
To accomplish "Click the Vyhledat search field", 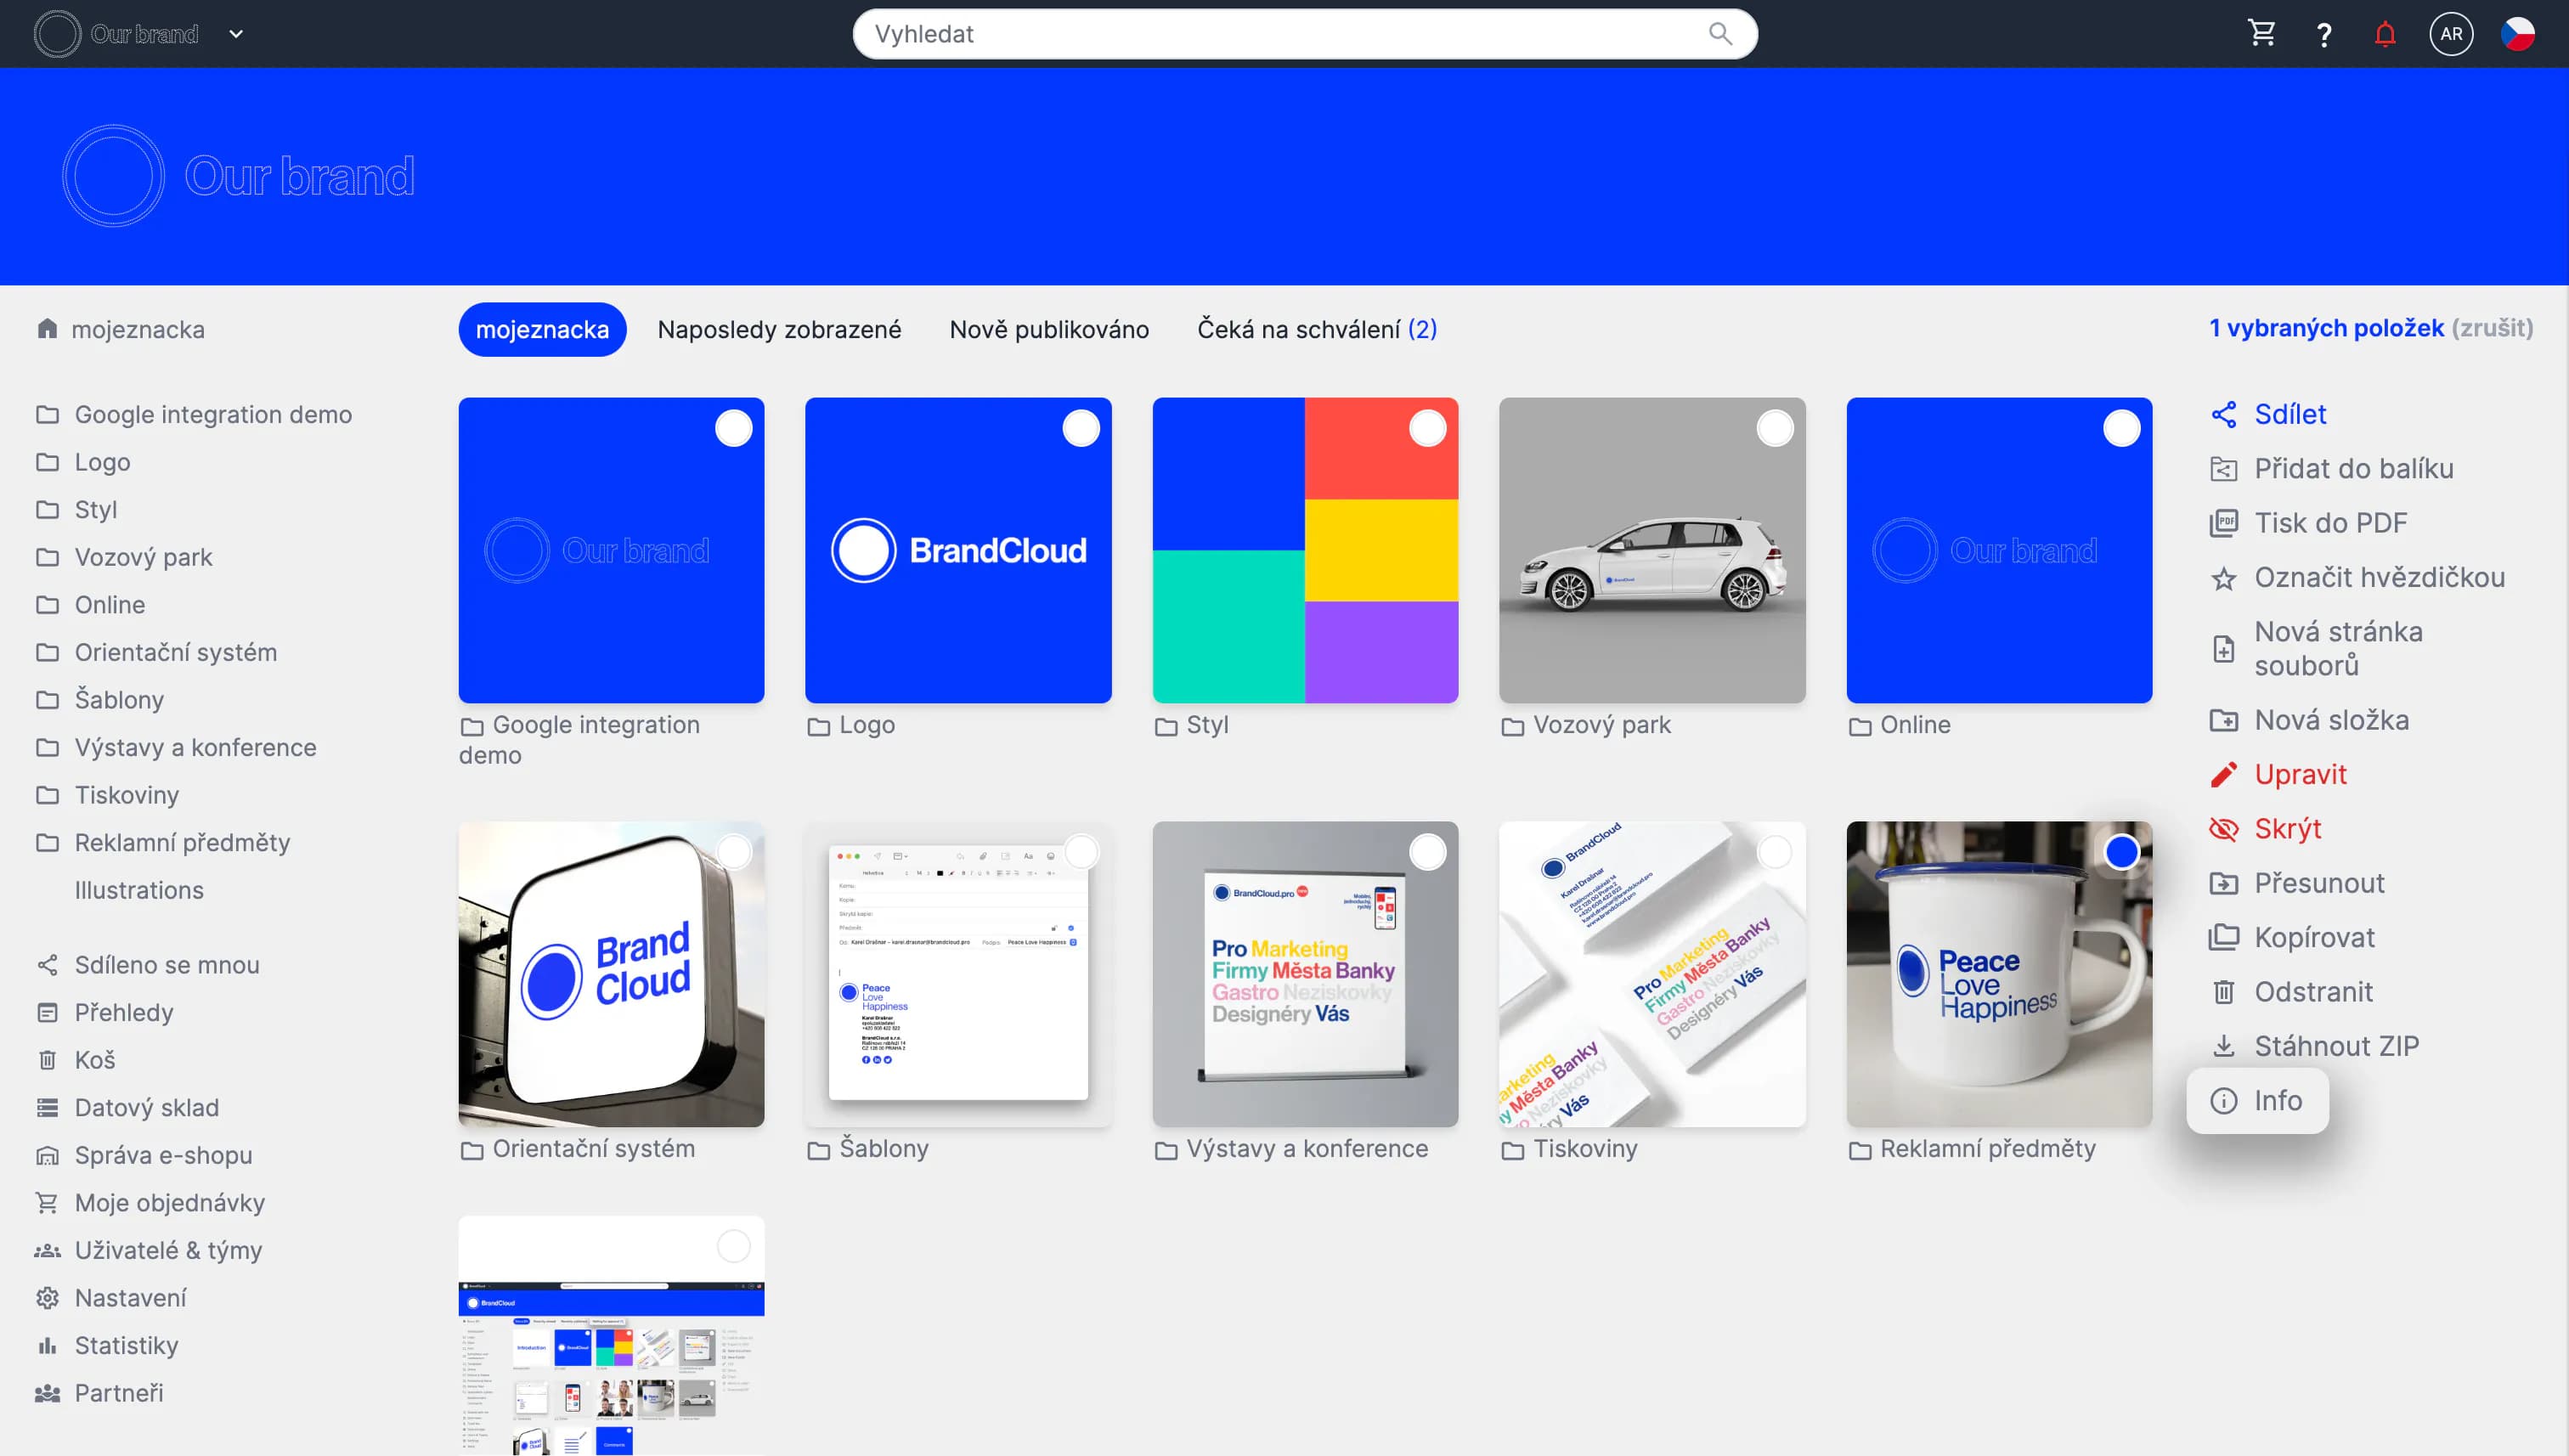I will tap(1280, 34).
